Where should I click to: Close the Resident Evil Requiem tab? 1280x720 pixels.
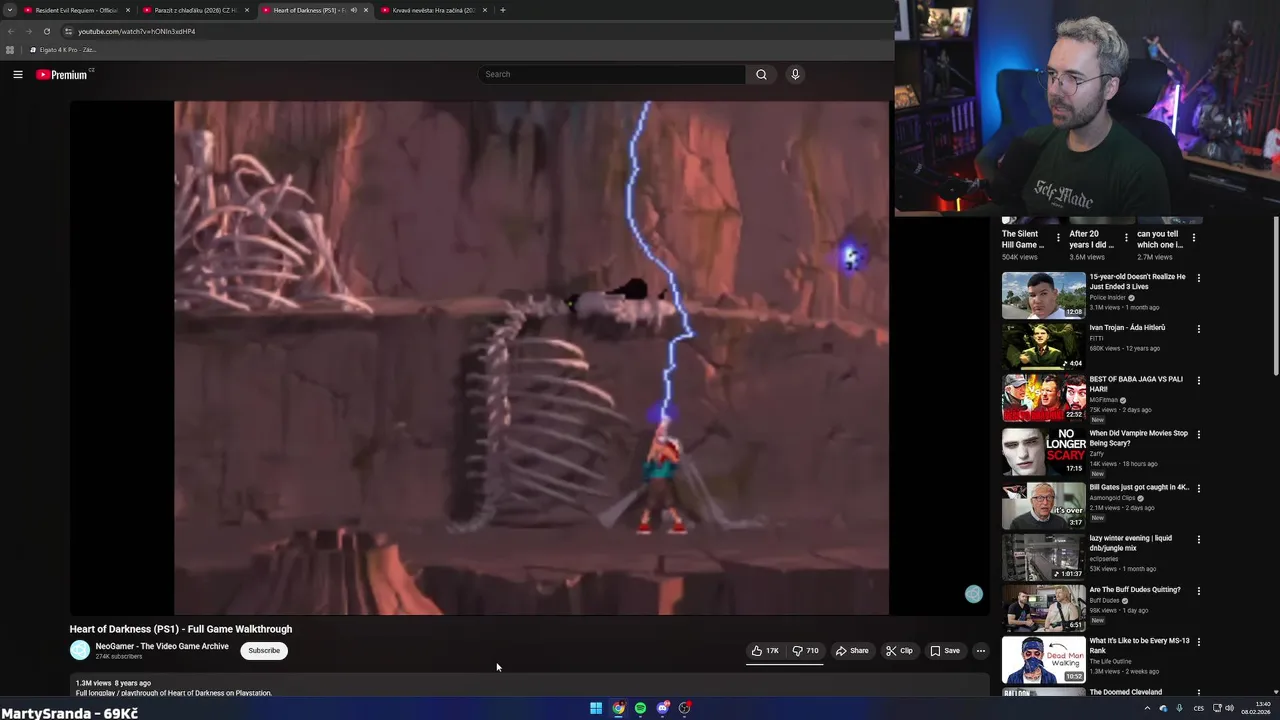tap(128, 10)
